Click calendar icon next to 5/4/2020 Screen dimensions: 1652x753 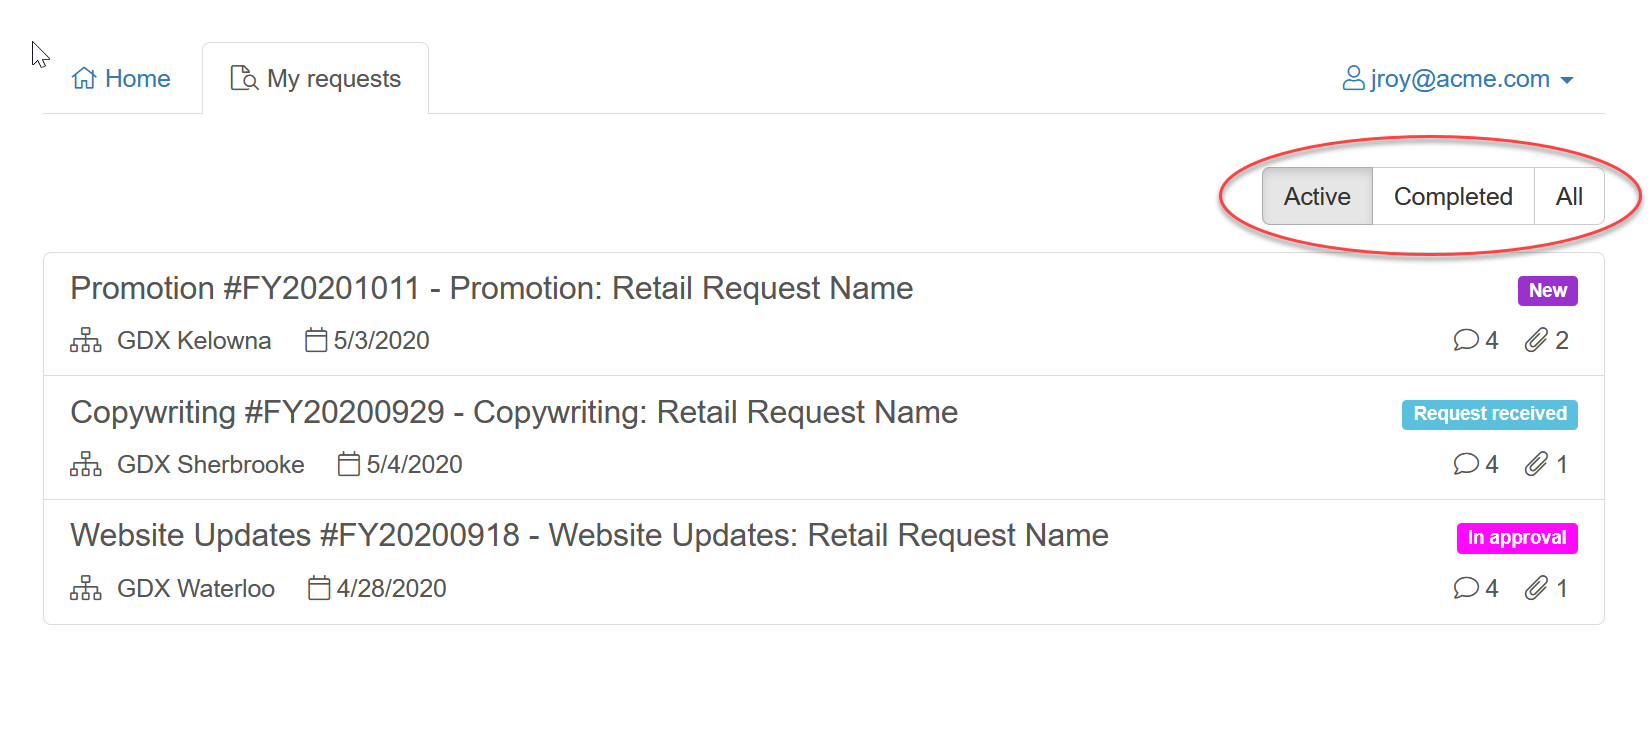coord(349,464)
